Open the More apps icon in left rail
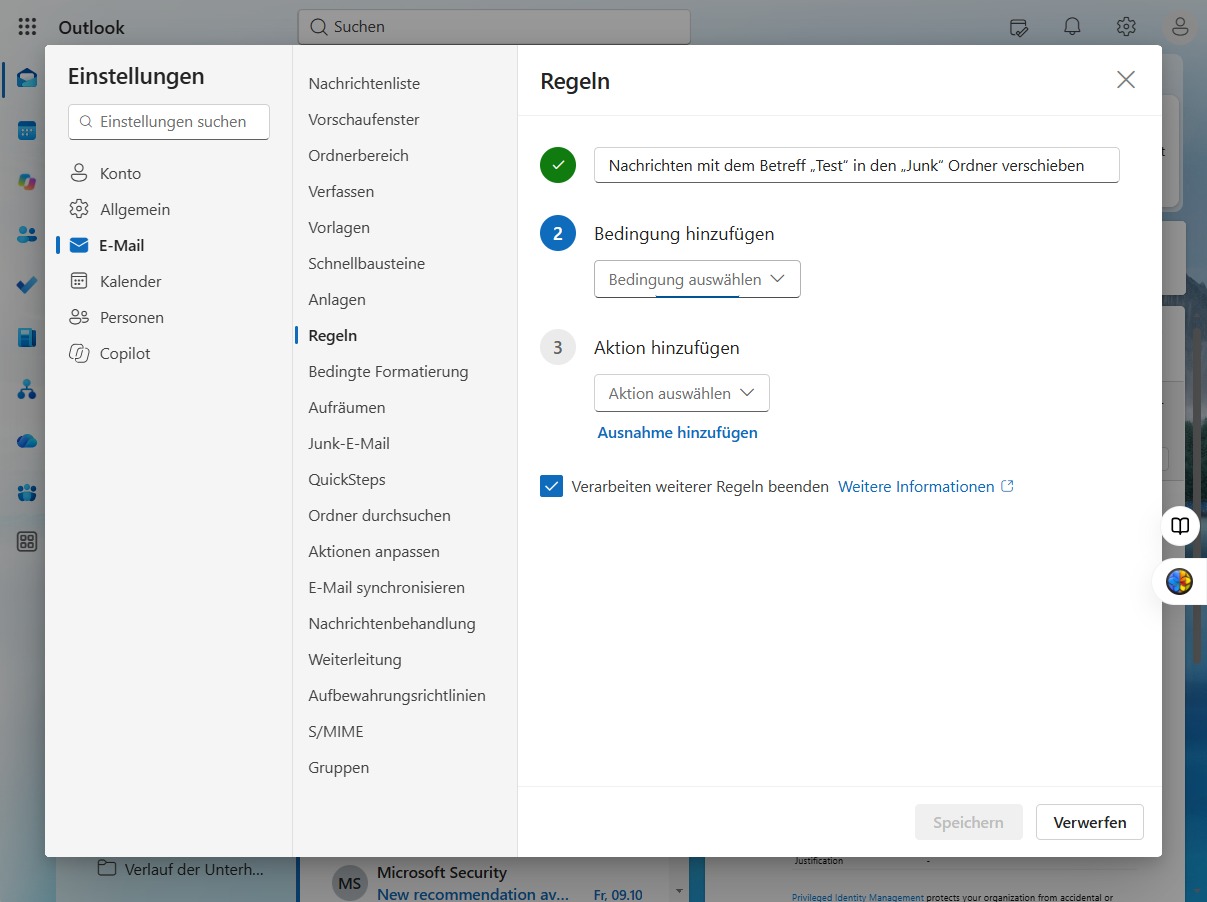This screenshot has height=902, width=1207. [27, 542]
